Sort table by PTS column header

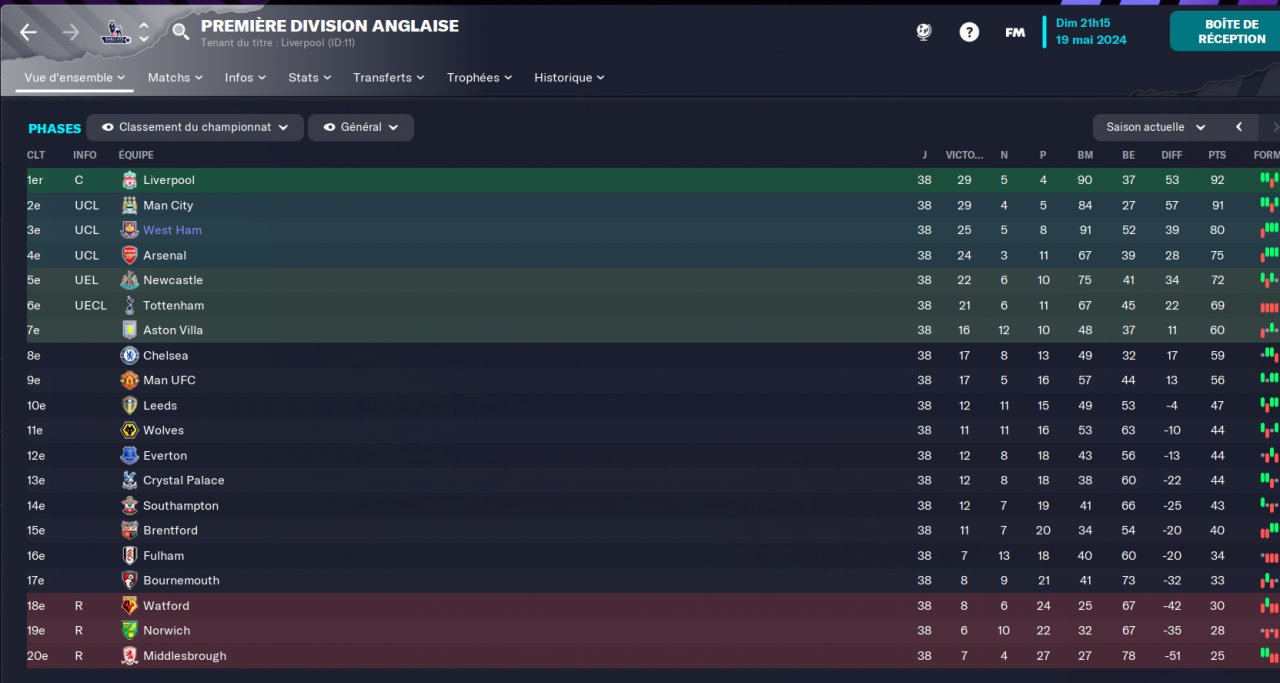[1217, 155]
